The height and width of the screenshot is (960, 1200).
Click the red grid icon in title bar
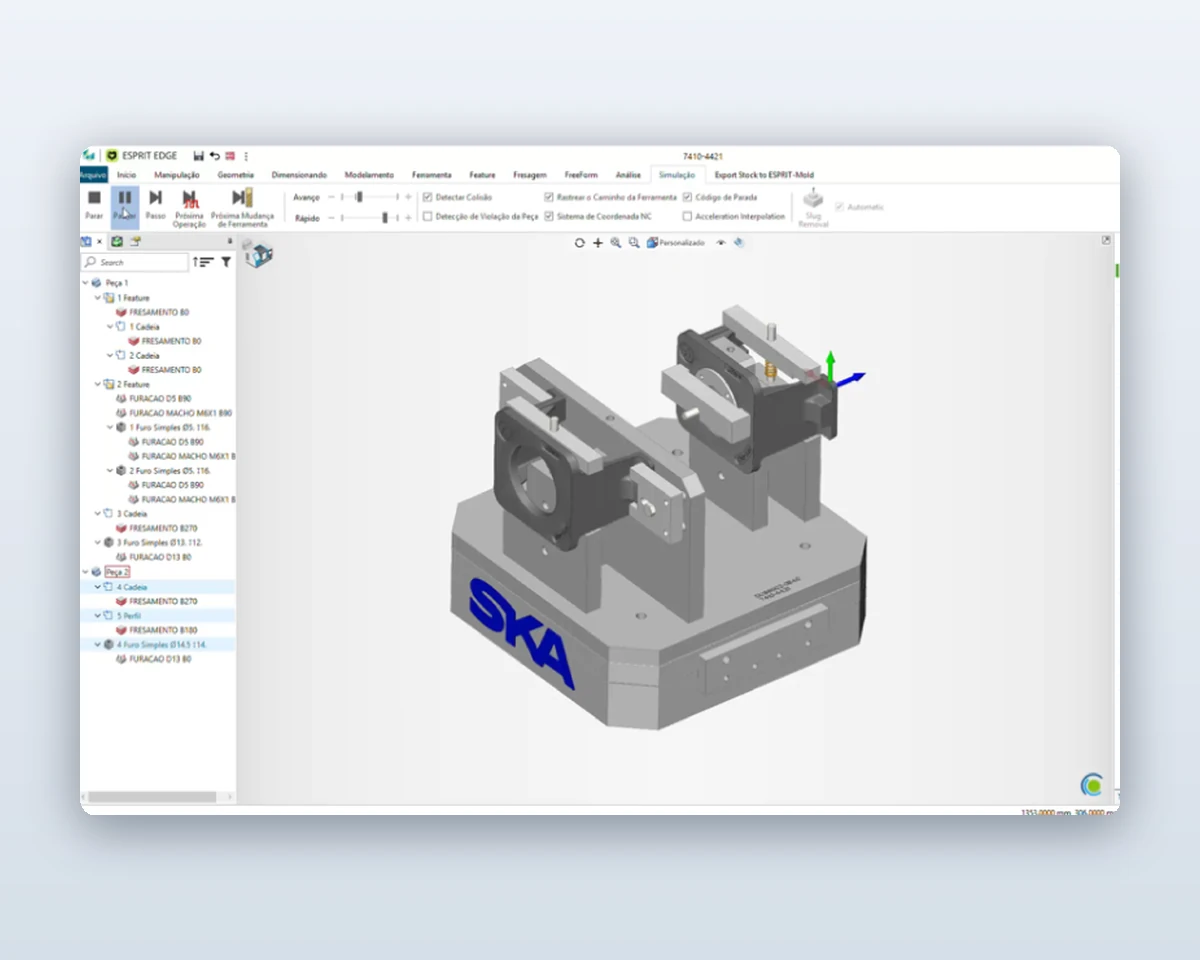coord(230,156)
